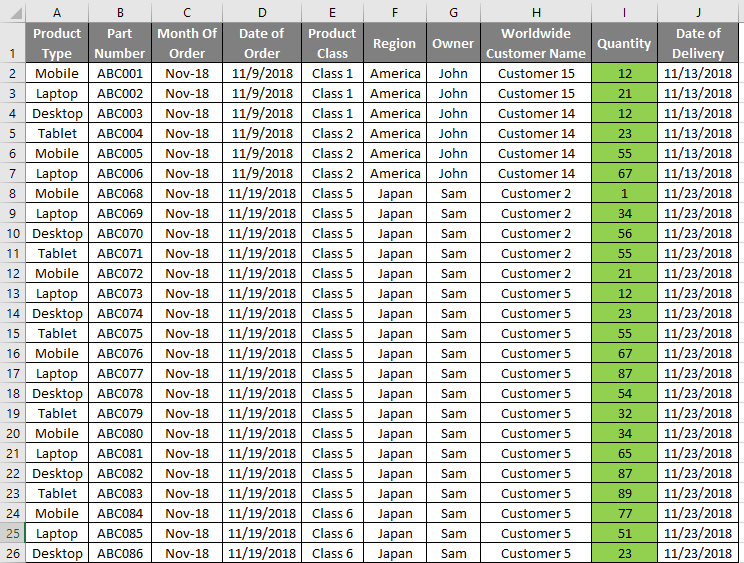
Task: Click the Product Type header cell
Action: 57,43
